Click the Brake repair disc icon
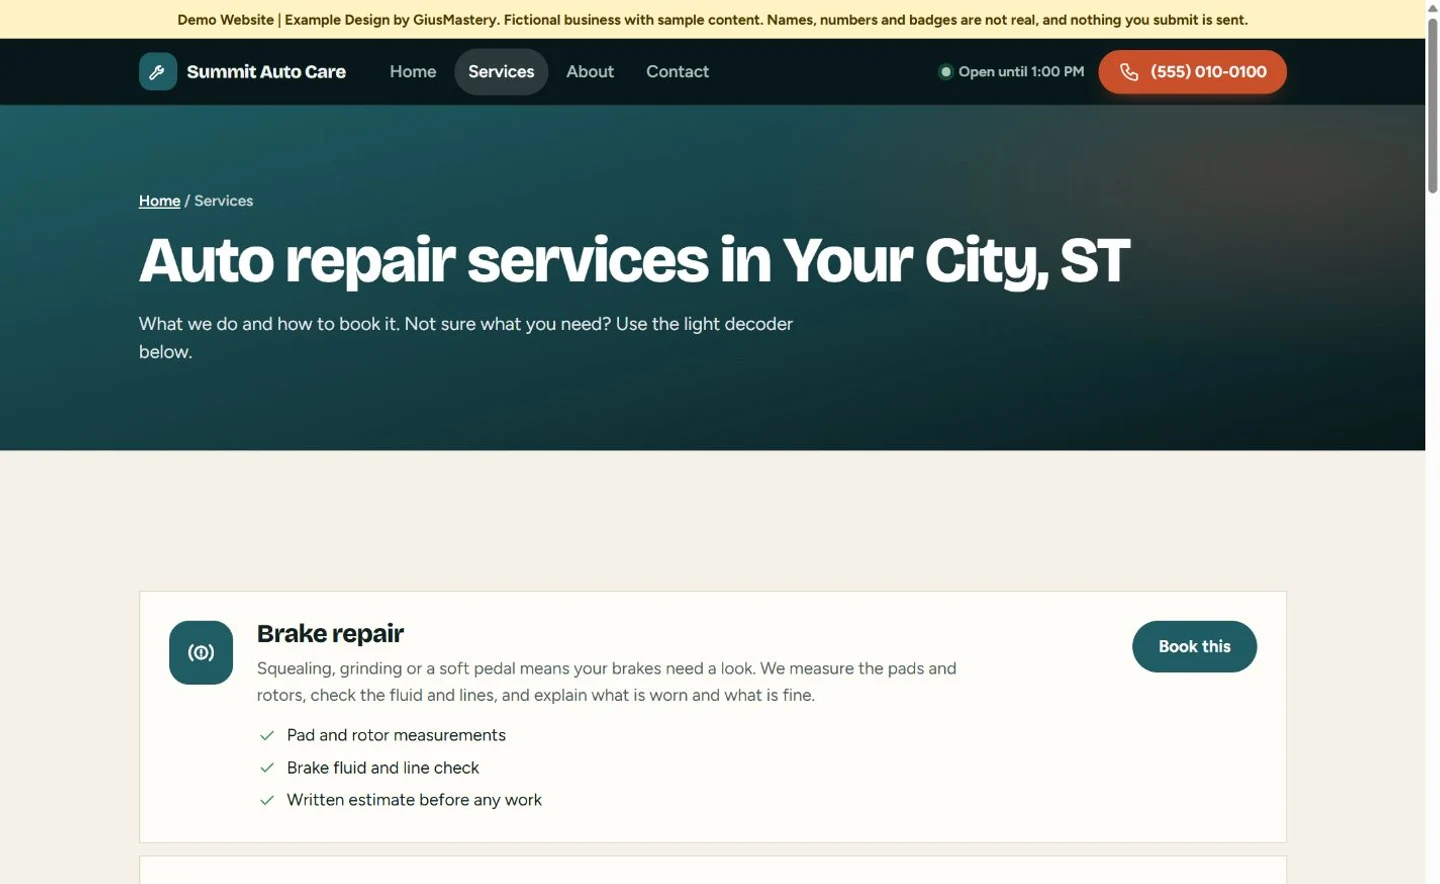This screenshot has height=884, width=1440. 201,653
